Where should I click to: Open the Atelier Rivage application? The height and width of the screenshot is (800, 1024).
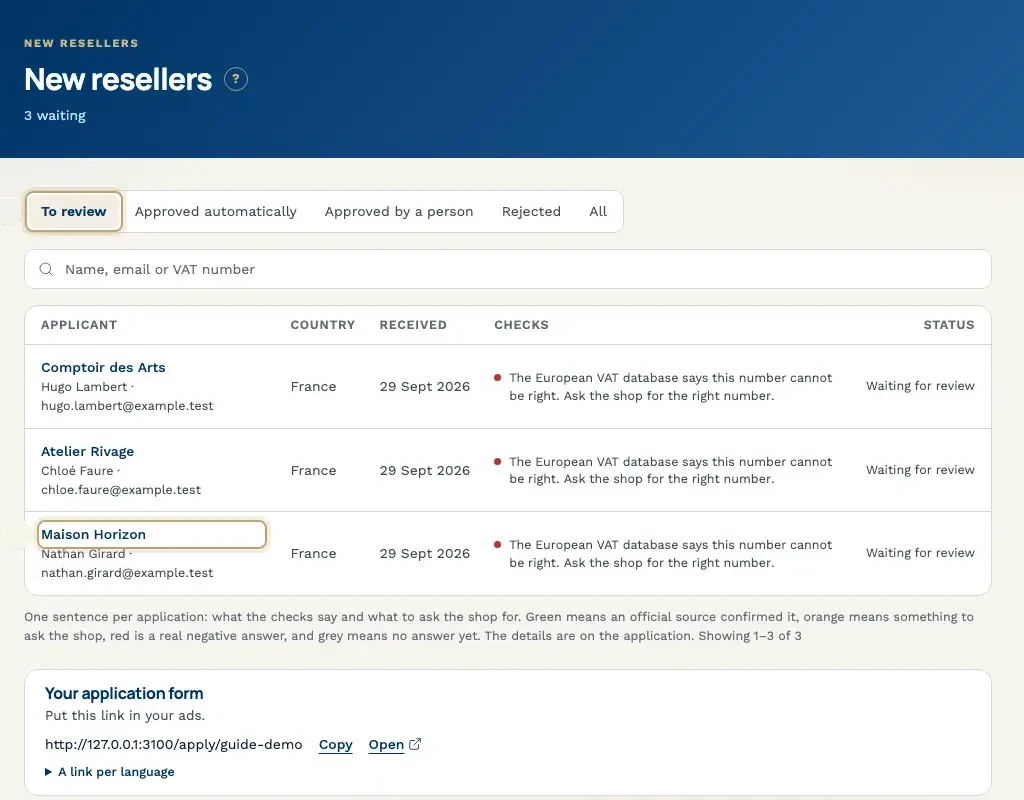click(x=88, y=451)
